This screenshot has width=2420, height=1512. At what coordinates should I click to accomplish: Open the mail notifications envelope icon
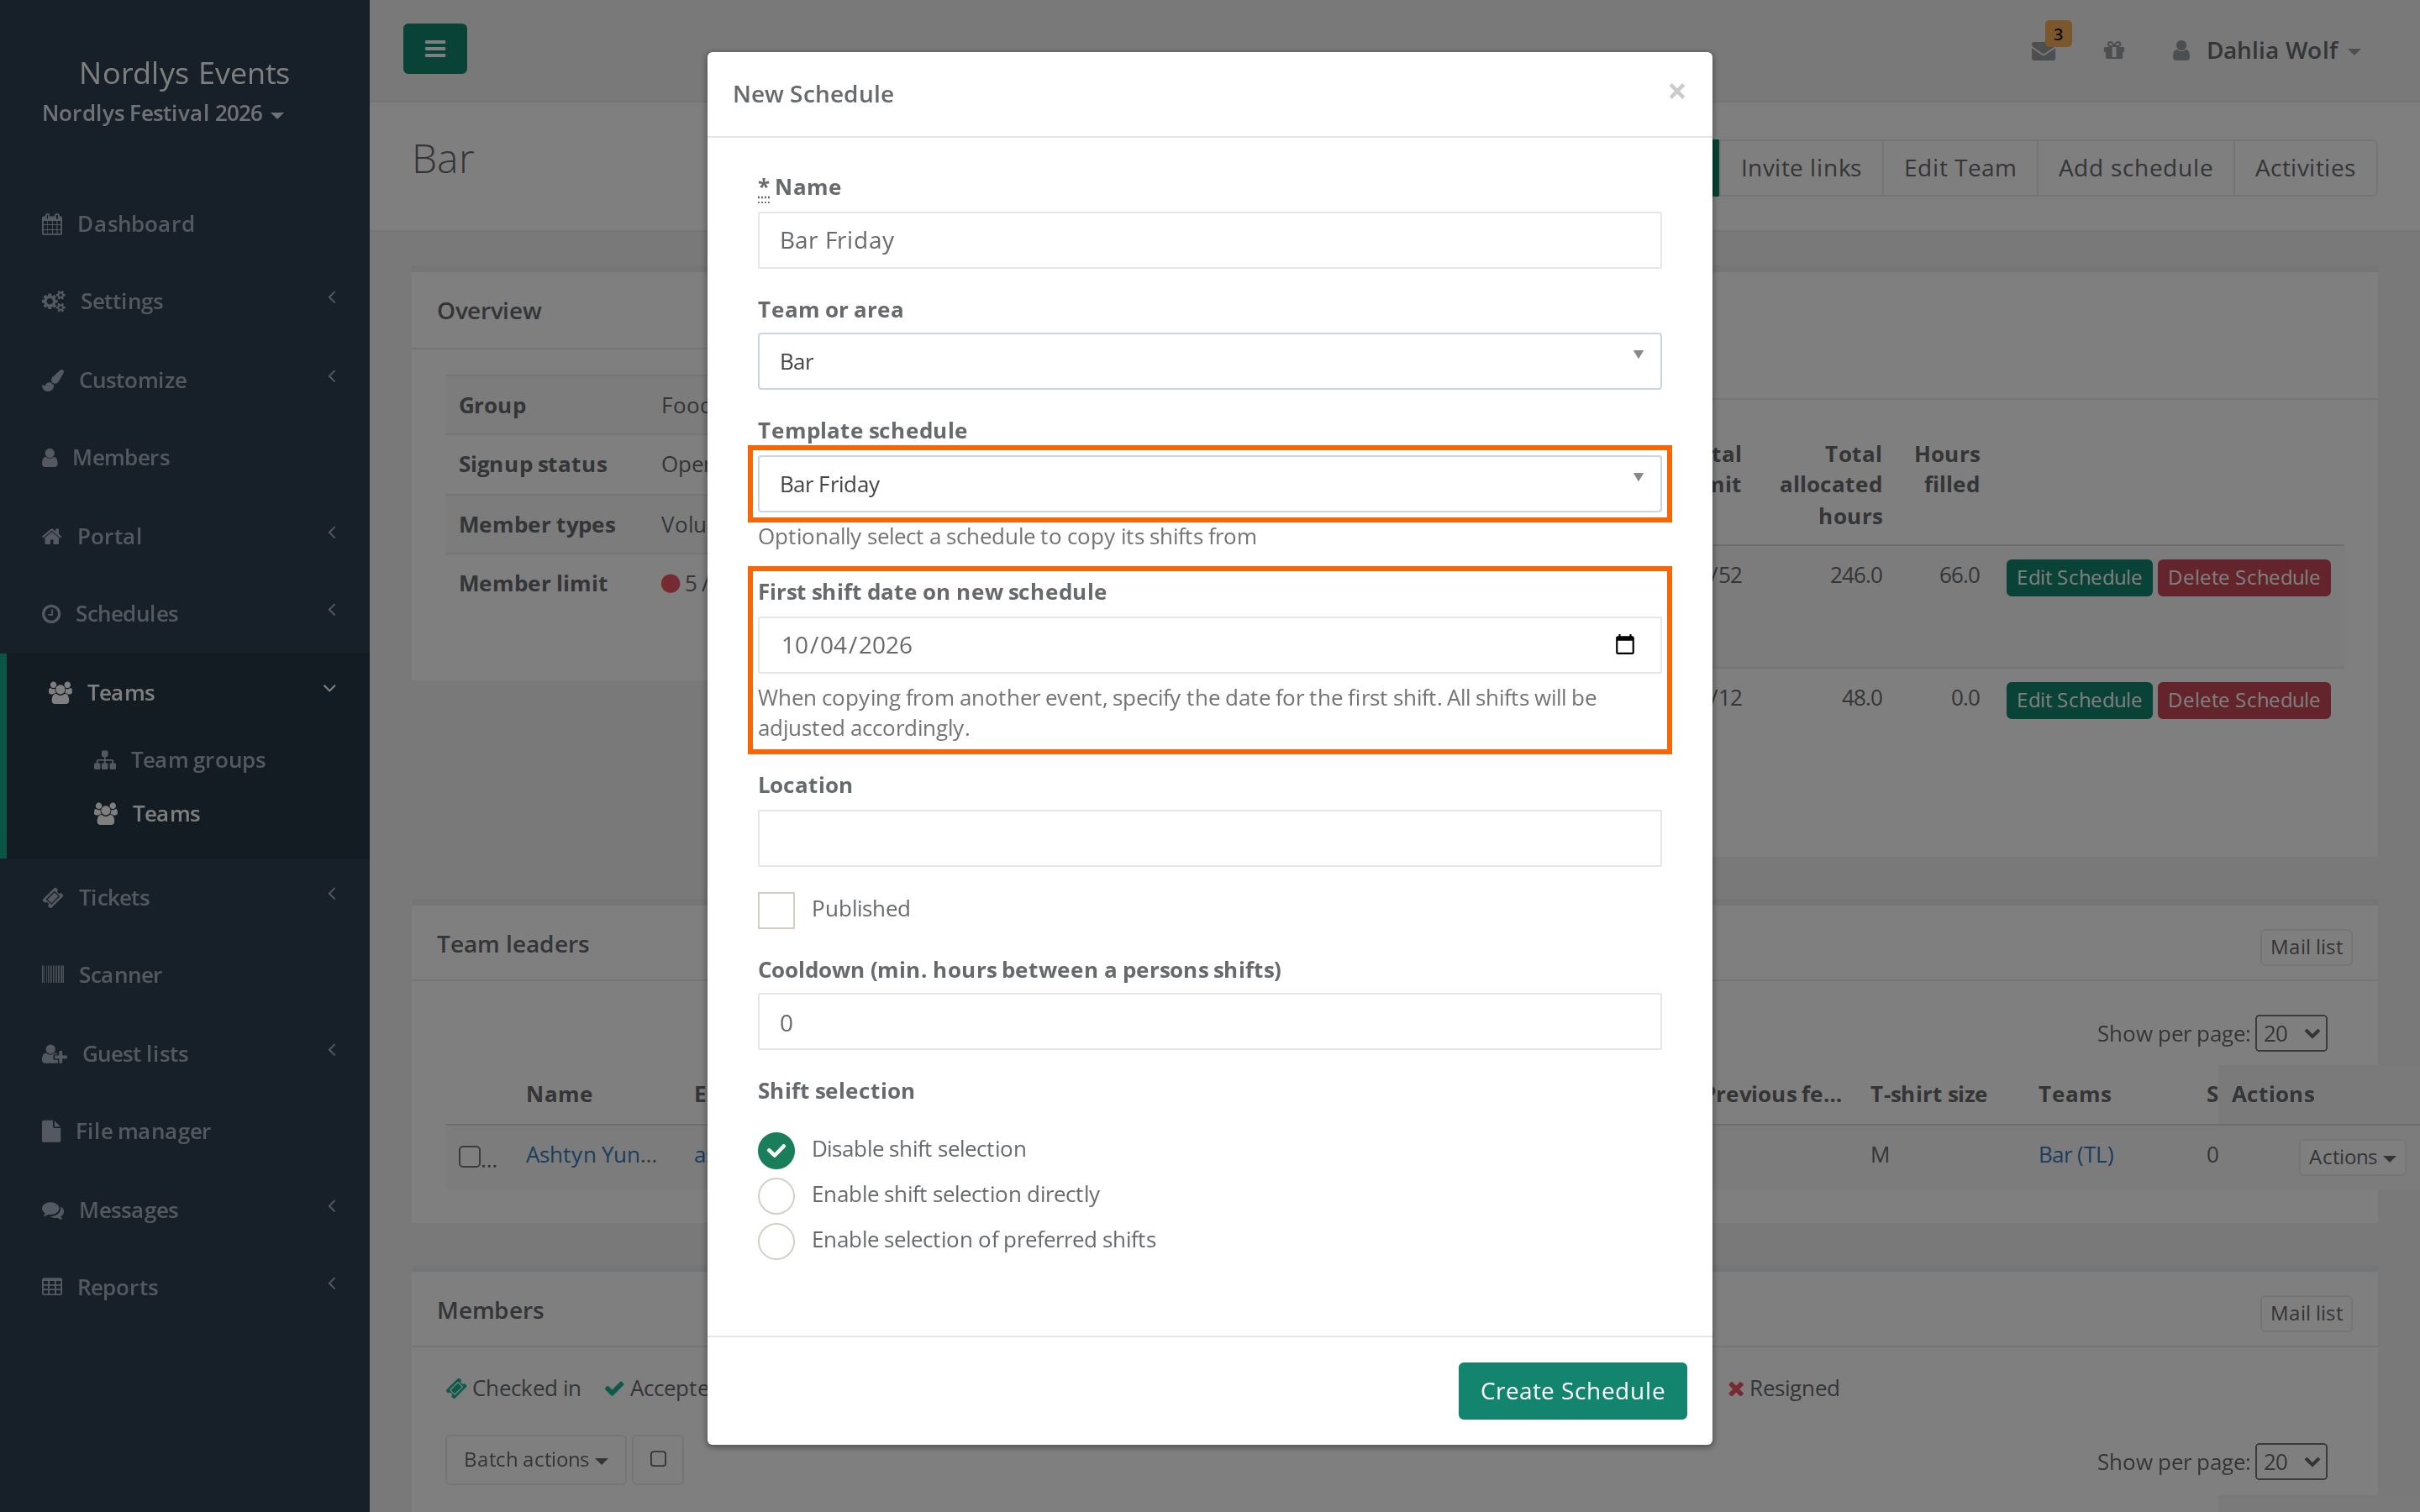click(x=2043, y=50)
